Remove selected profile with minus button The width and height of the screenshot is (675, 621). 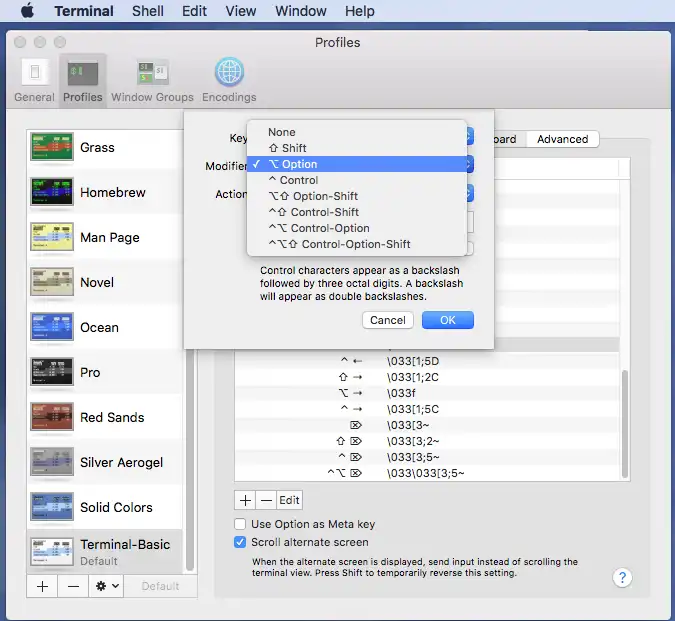pos(73,586)
